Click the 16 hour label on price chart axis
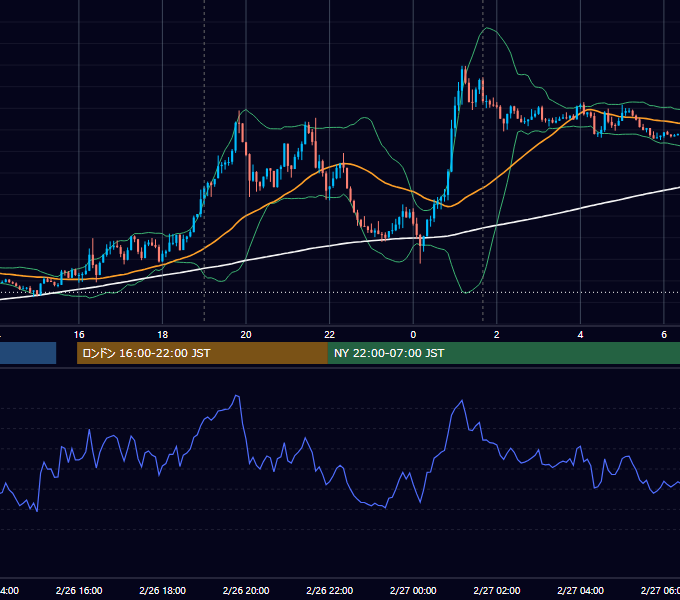 [x=79, y=335]
